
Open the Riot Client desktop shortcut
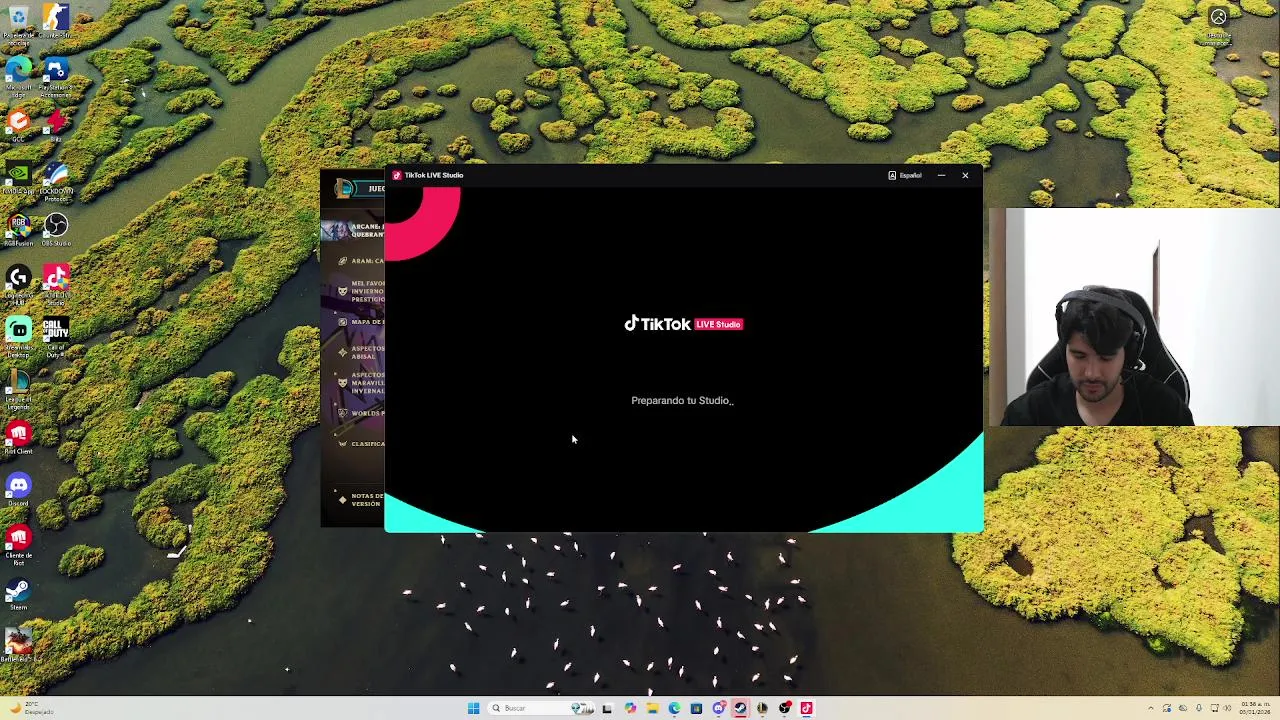(x=19, y=438)
